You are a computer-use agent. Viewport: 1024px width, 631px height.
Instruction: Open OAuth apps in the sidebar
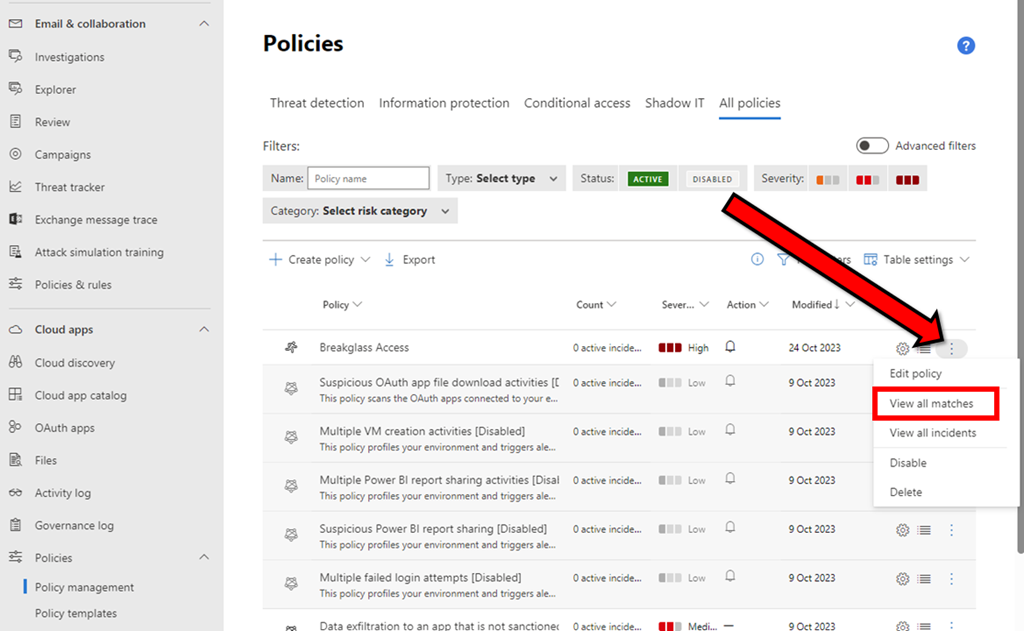(64, 428)
